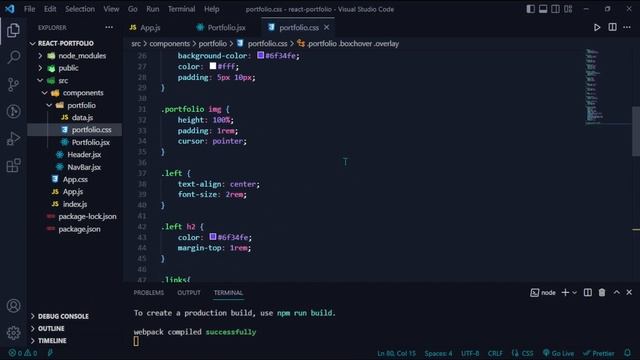
Task: Open the Manage settings gear
Action: [x=13, y=333]
